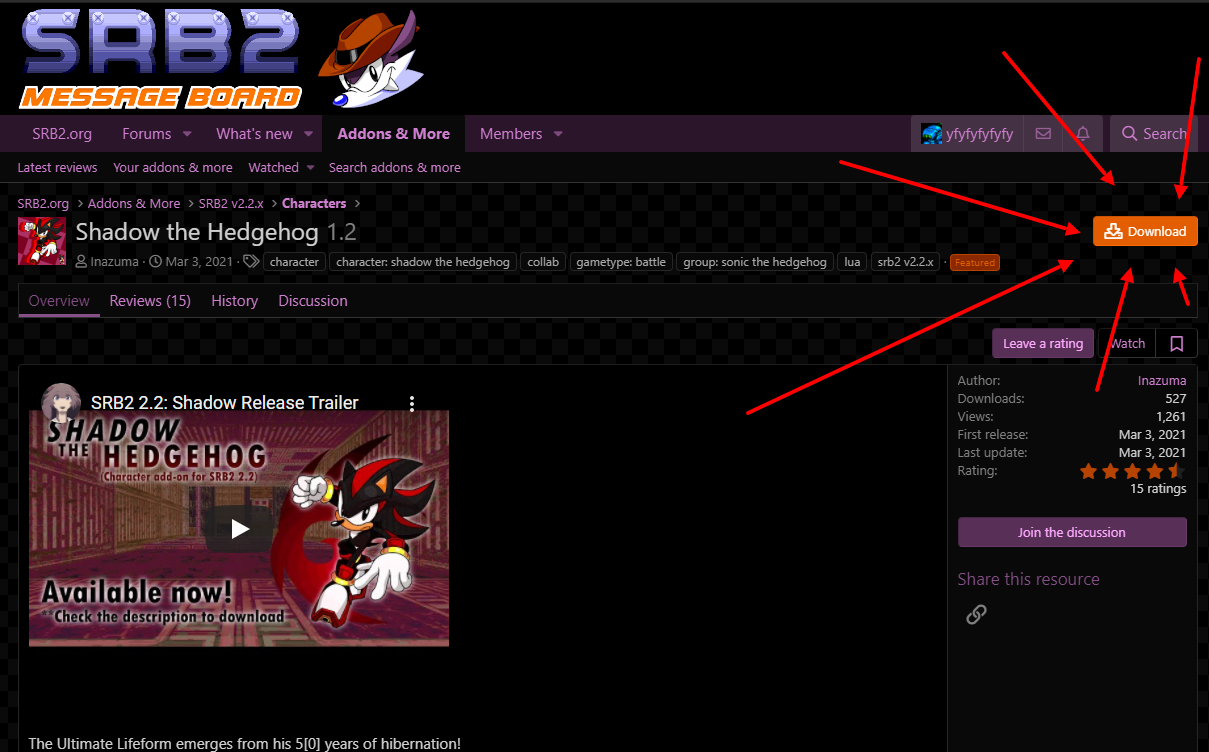Select the 'character' tag
This screenshot has height=752, width=1209.
(x=294, y=262)
